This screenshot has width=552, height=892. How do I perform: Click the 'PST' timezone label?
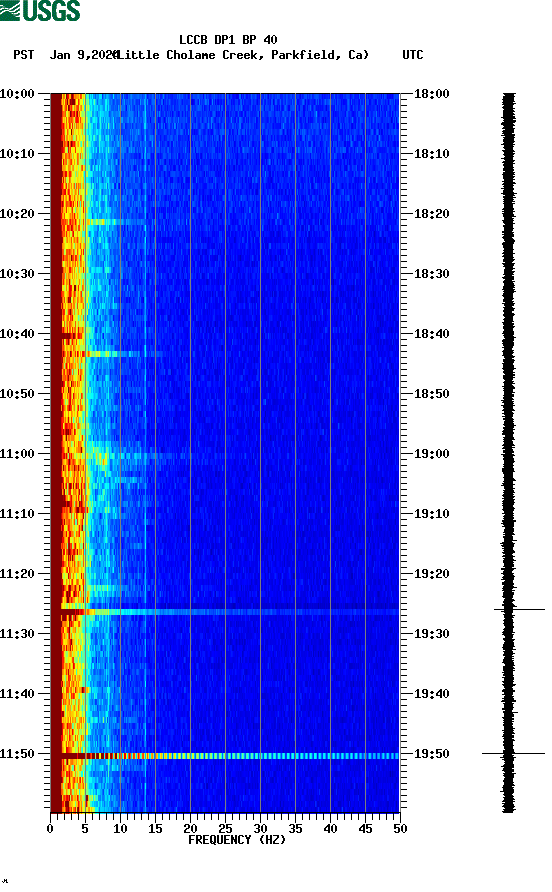point(24,55)
